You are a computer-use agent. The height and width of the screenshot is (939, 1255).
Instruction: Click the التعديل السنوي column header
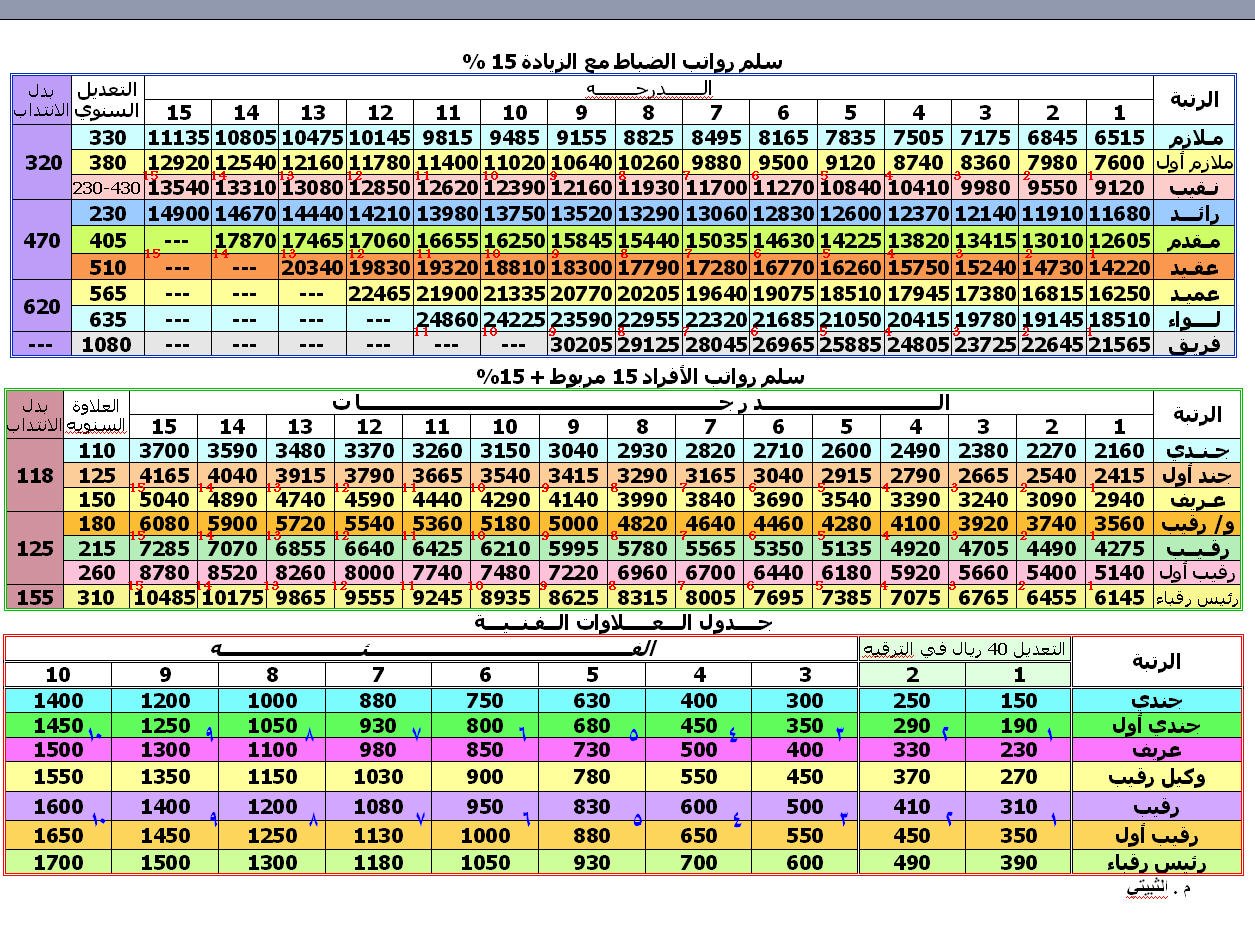pos(108,99)
